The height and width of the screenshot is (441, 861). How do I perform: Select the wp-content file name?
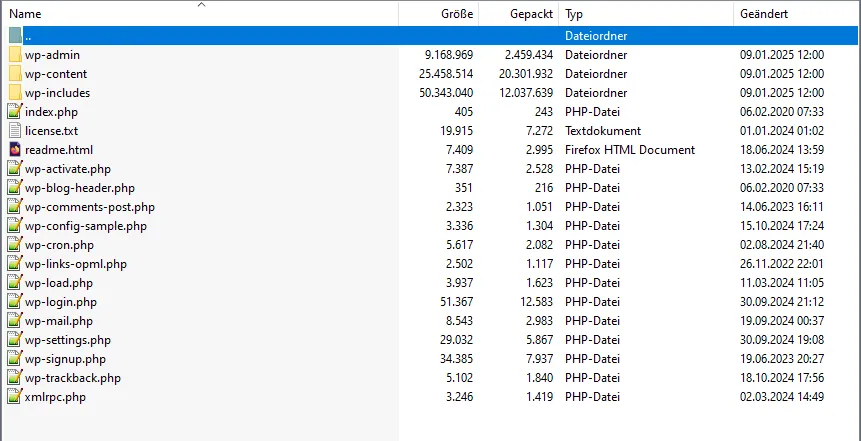click(56, 74)
